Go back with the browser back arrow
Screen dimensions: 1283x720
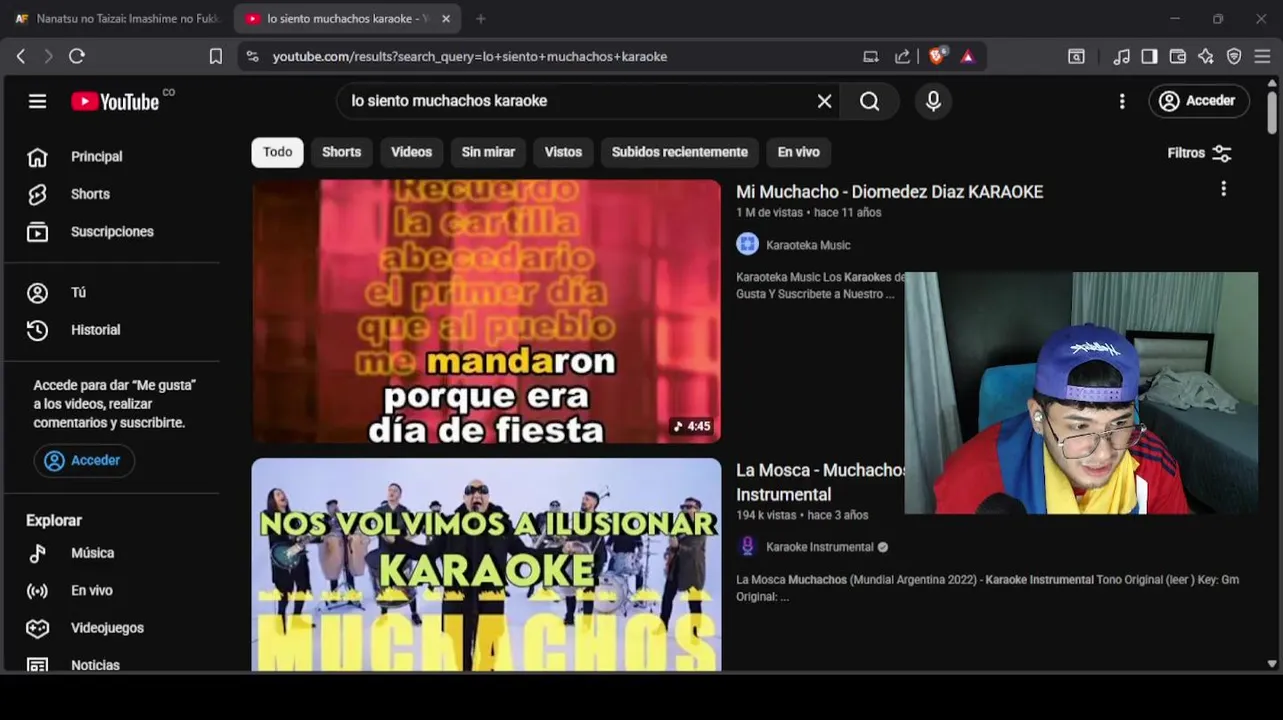coord(21,57)
